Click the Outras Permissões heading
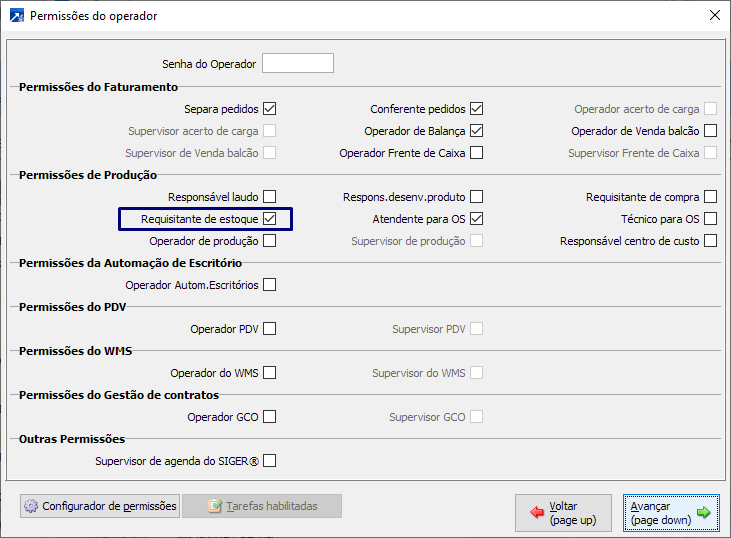 [x=72, y=439]
